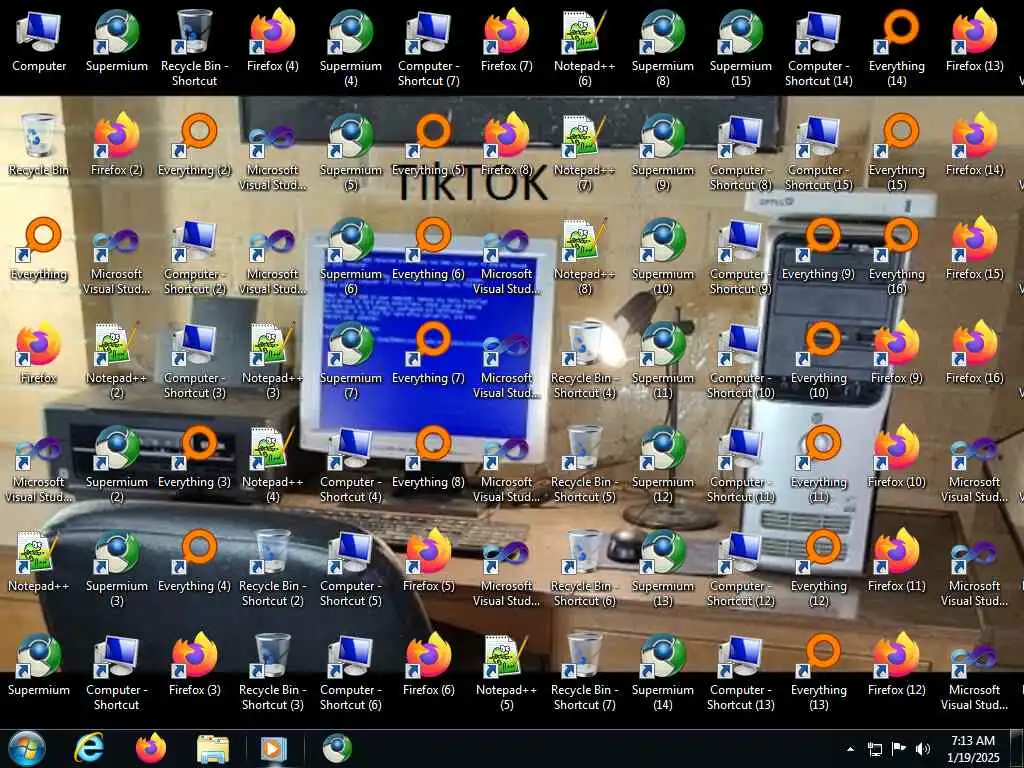Select Supermium (13) shortcut

[663, 568]
